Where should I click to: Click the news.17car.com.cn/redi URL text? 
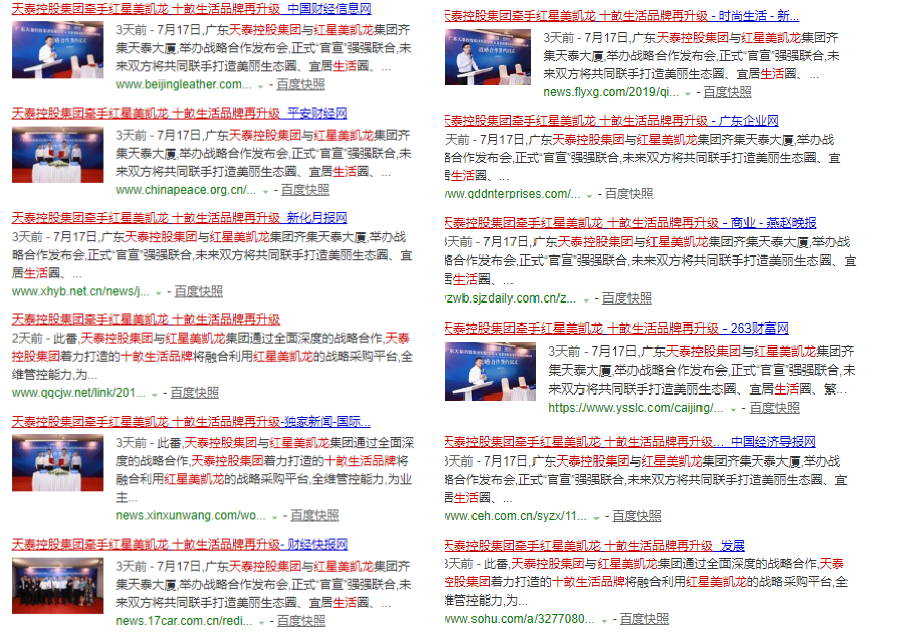[184, 621]
